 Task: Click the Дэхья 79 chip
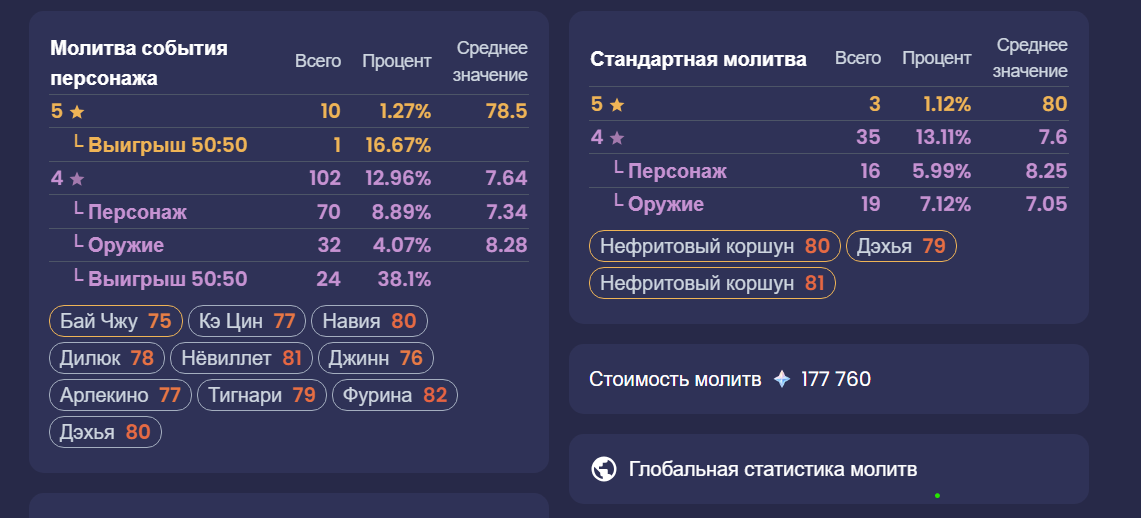click(x=901, y=246)
